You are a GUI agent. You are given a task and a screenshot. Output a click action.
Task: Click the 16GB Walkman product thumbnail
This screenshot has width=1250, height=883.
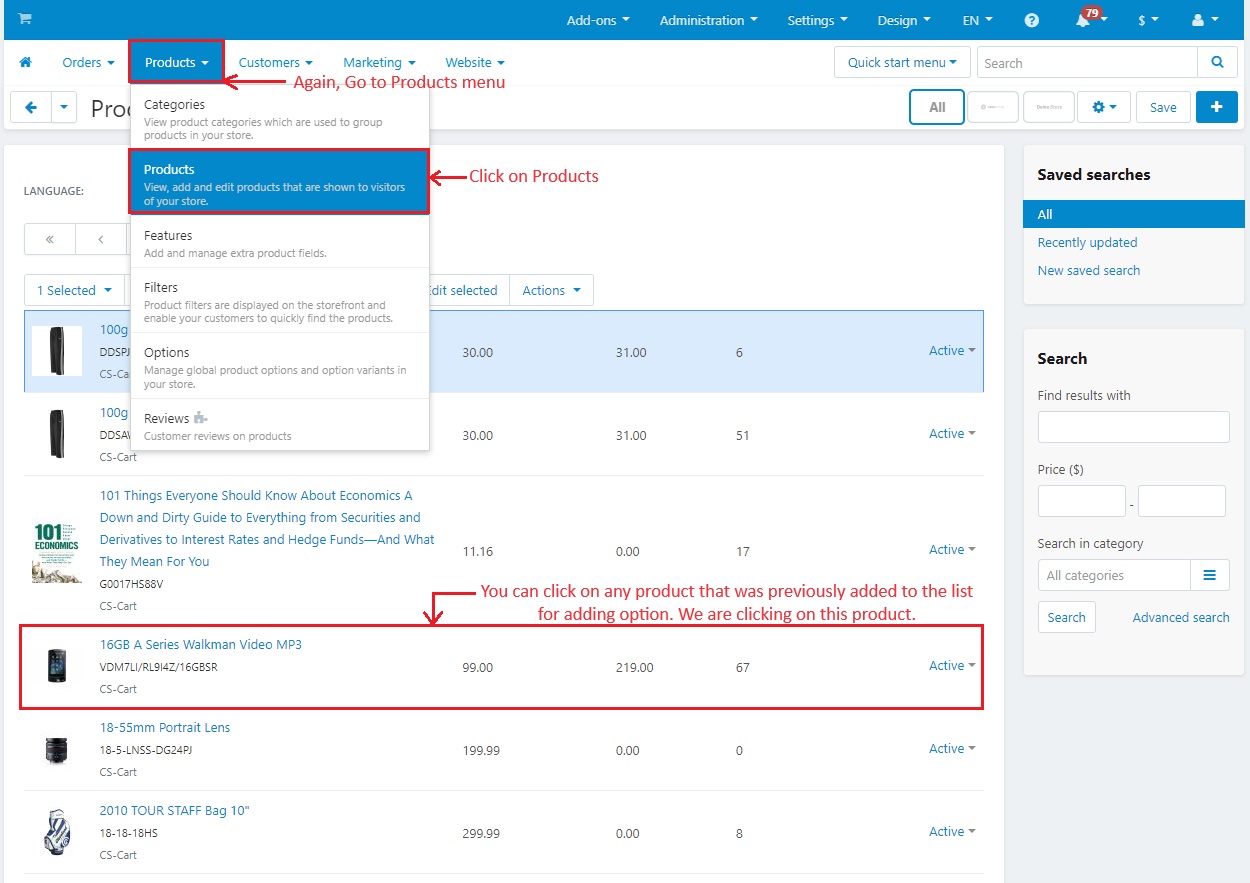(57, 666)
